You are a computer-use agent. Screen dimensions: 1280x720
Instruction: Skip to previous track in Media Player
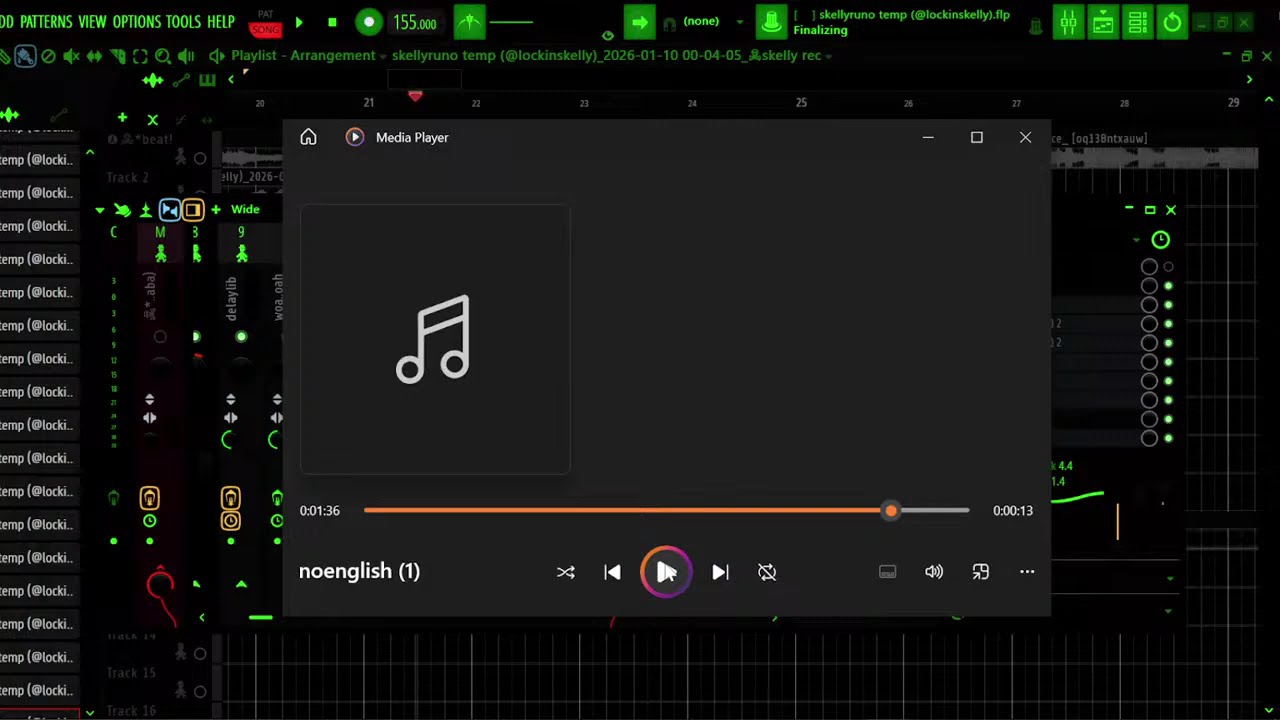612,572
